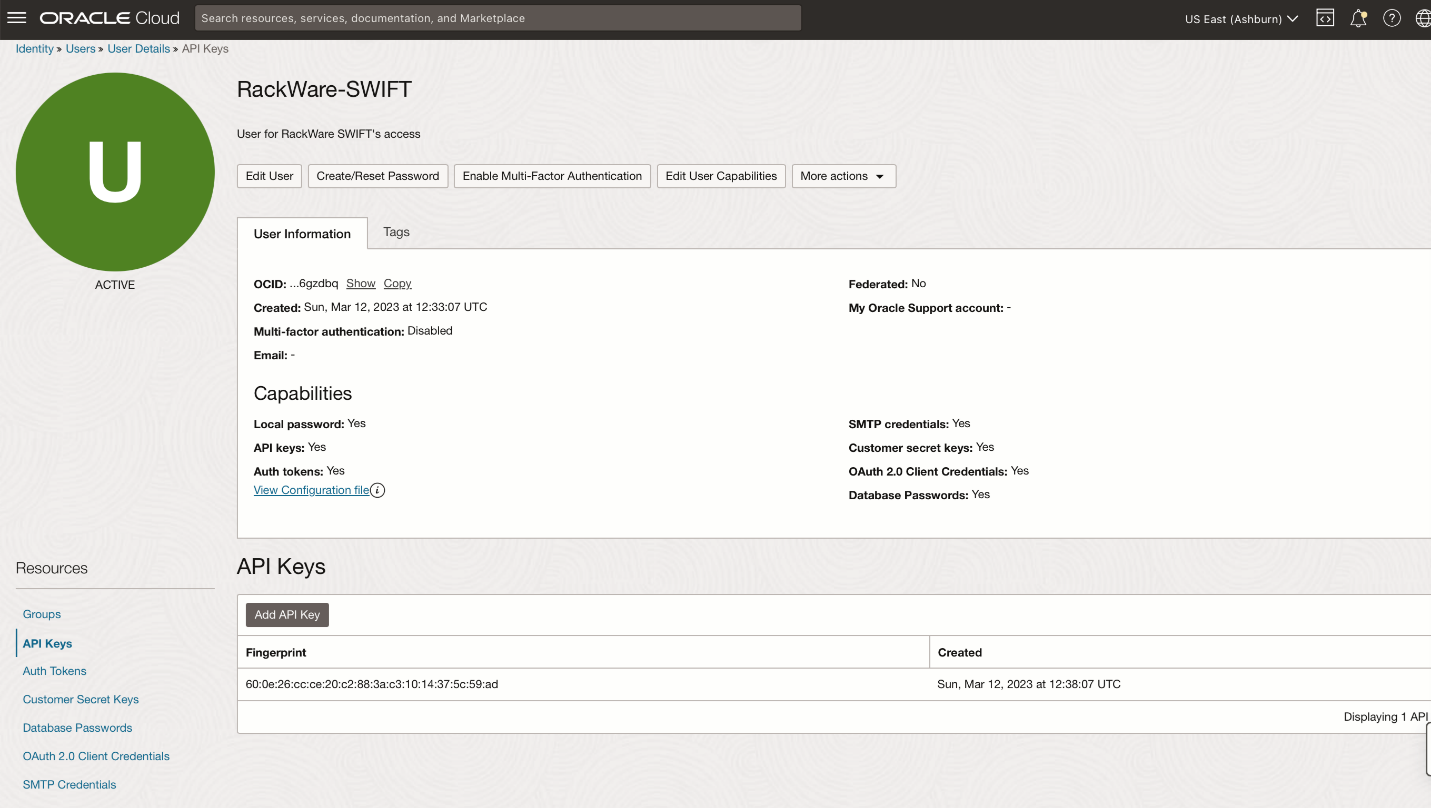Click the OCID value ...6gzdbq
The image size is (1431, 808).
point(314,284)
